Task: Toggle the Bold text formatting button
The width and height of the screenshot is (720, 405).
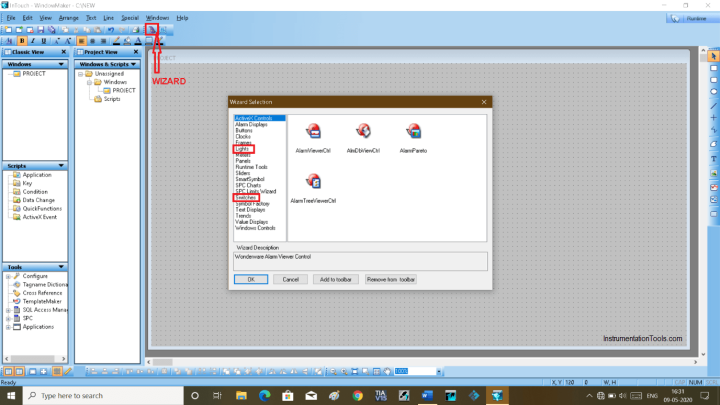Action: coord(22,42)
